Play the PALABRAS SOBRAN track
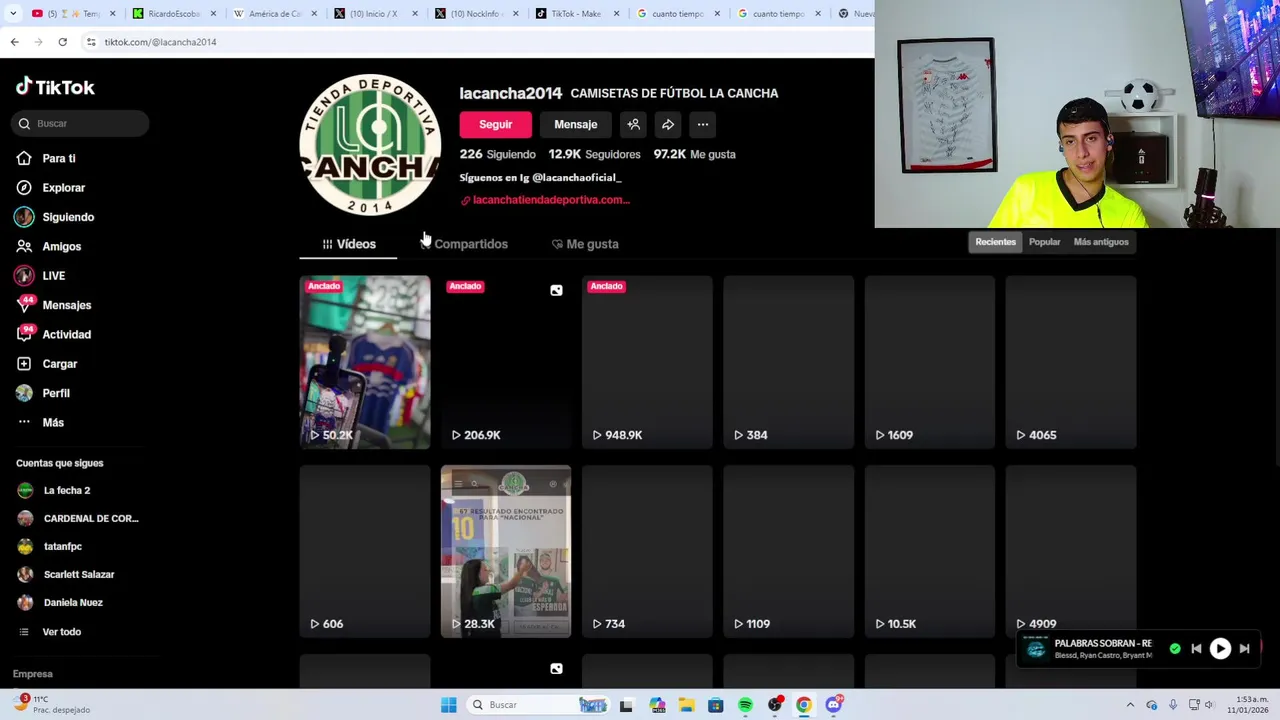 point(1220,649)
